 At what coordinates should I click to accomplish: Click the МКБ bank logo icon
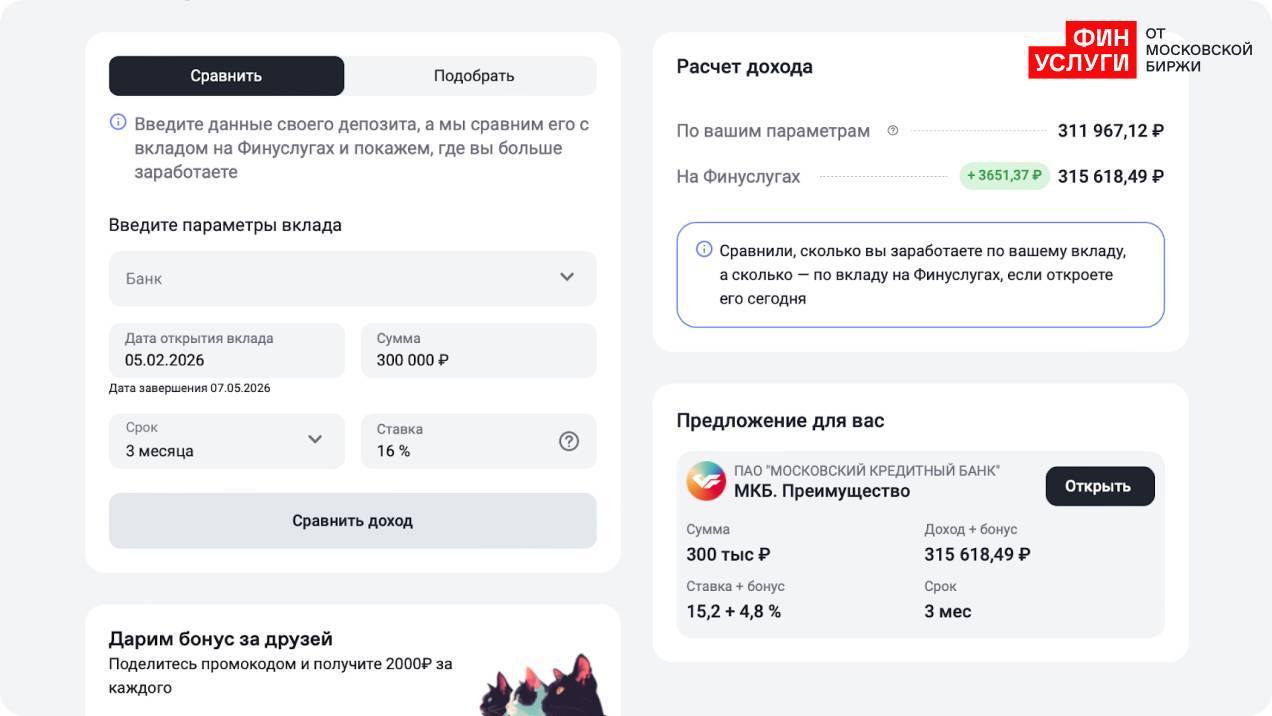click(x=706, y=481)
